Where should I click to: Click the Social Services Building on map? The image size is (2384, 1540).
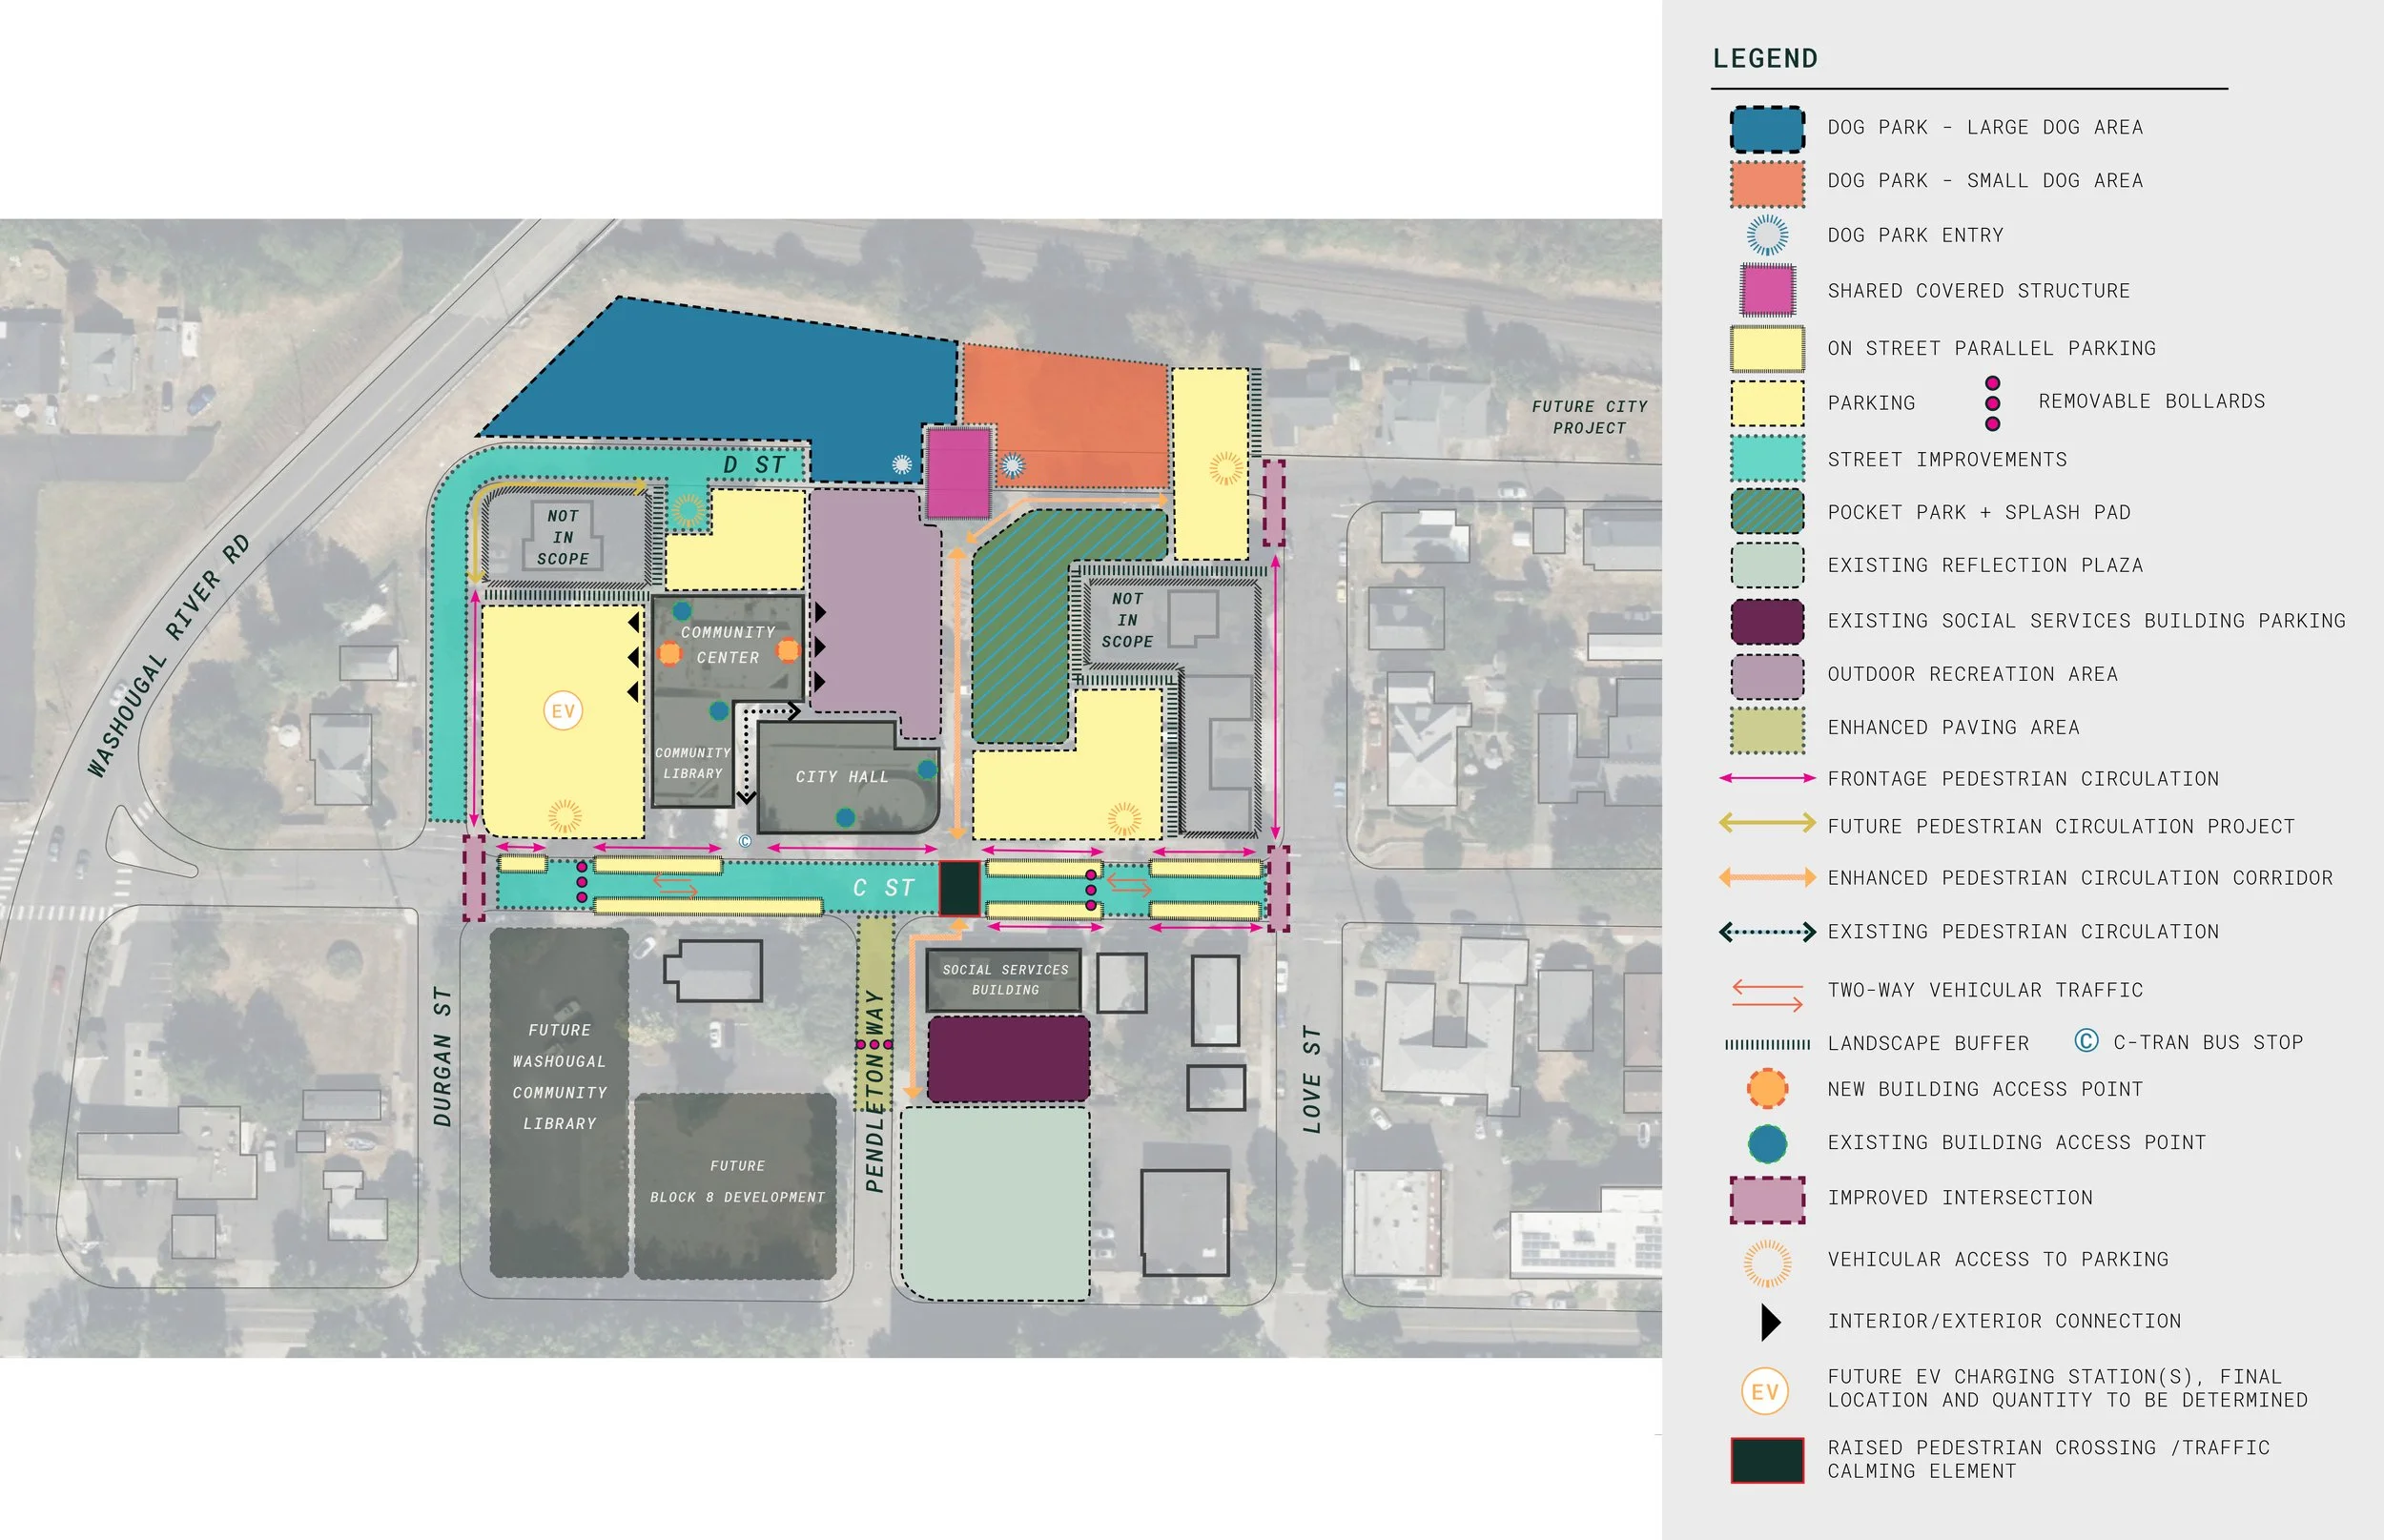point(1005,979)
